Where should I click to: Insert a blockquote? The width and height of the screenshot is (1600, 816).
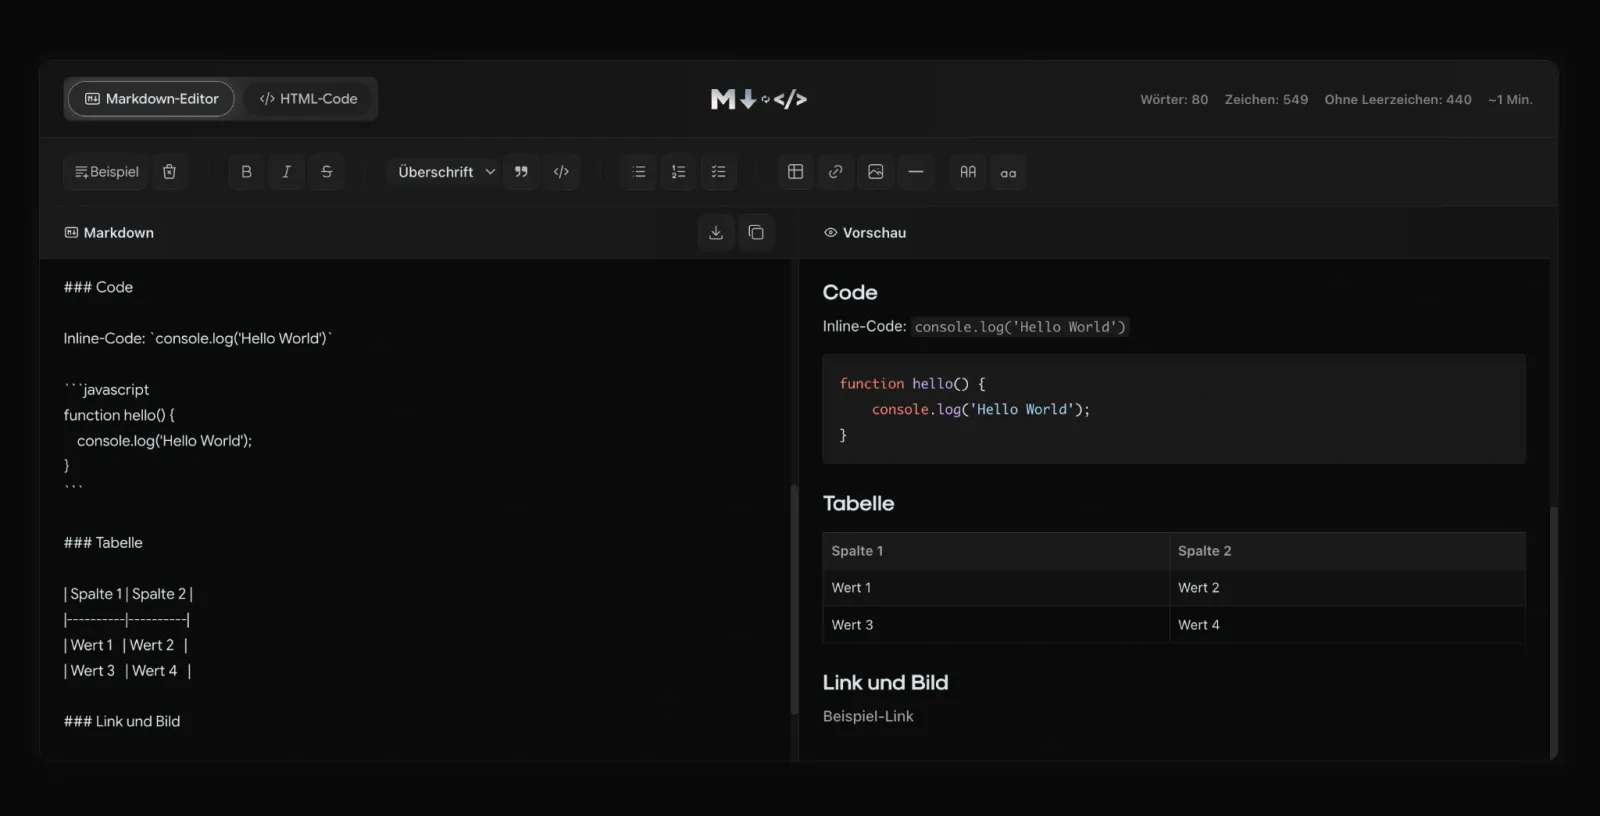(x=521, y=172)
